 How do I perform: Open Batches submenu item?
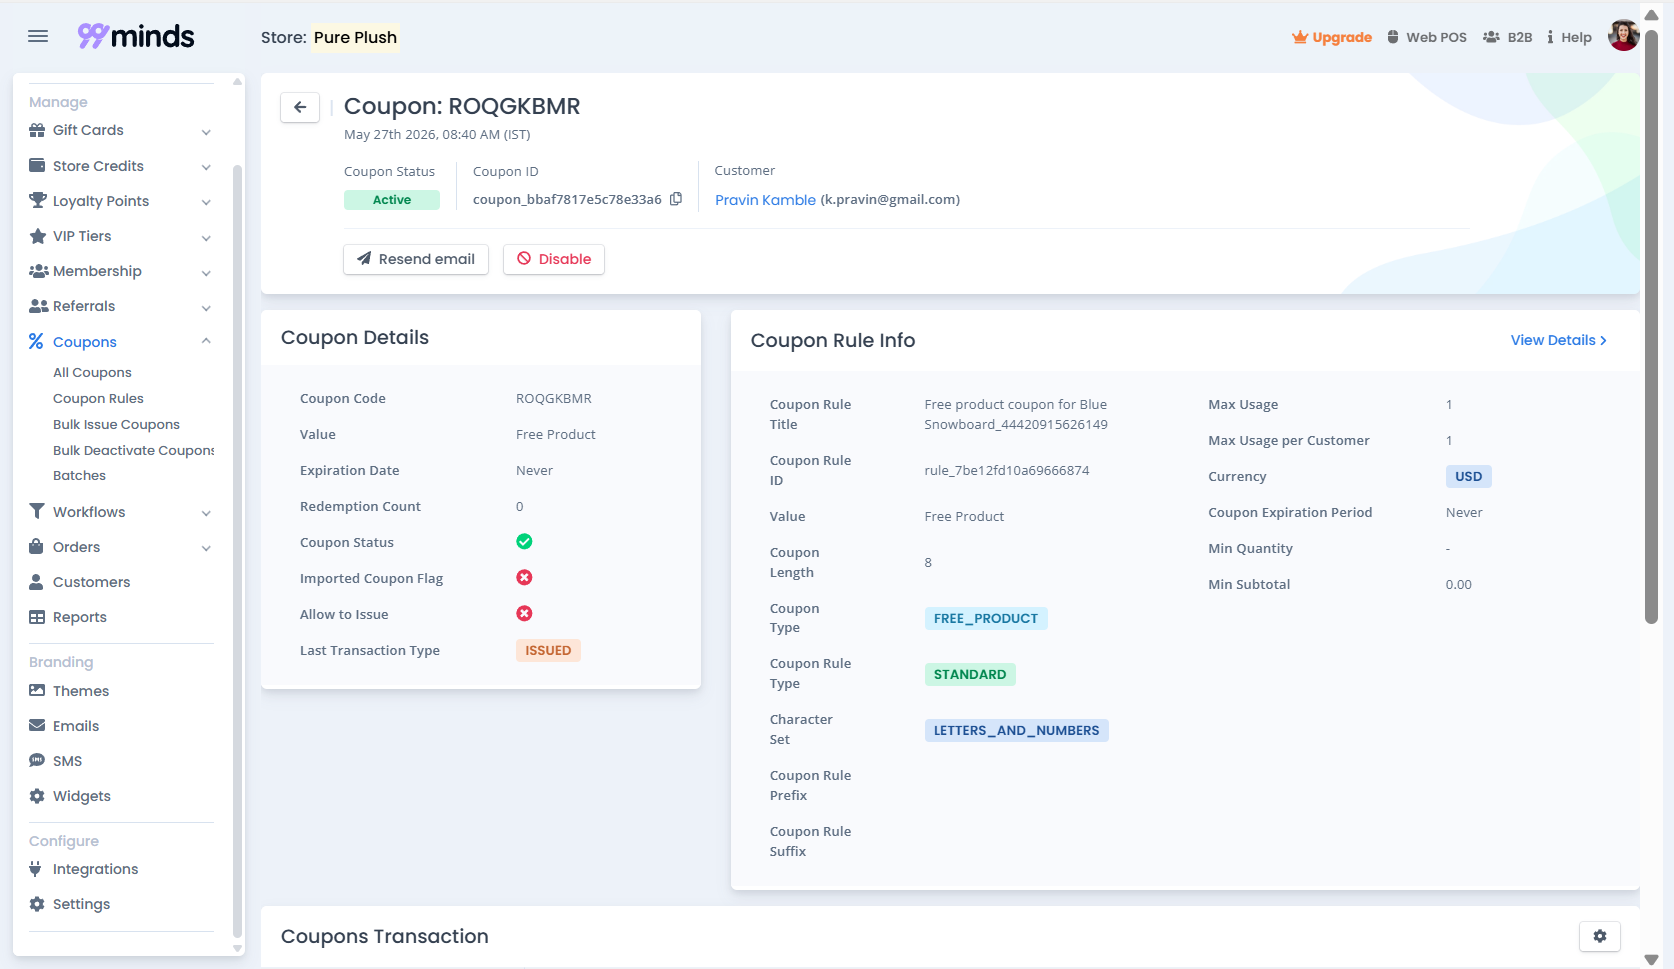coord(79,476)
